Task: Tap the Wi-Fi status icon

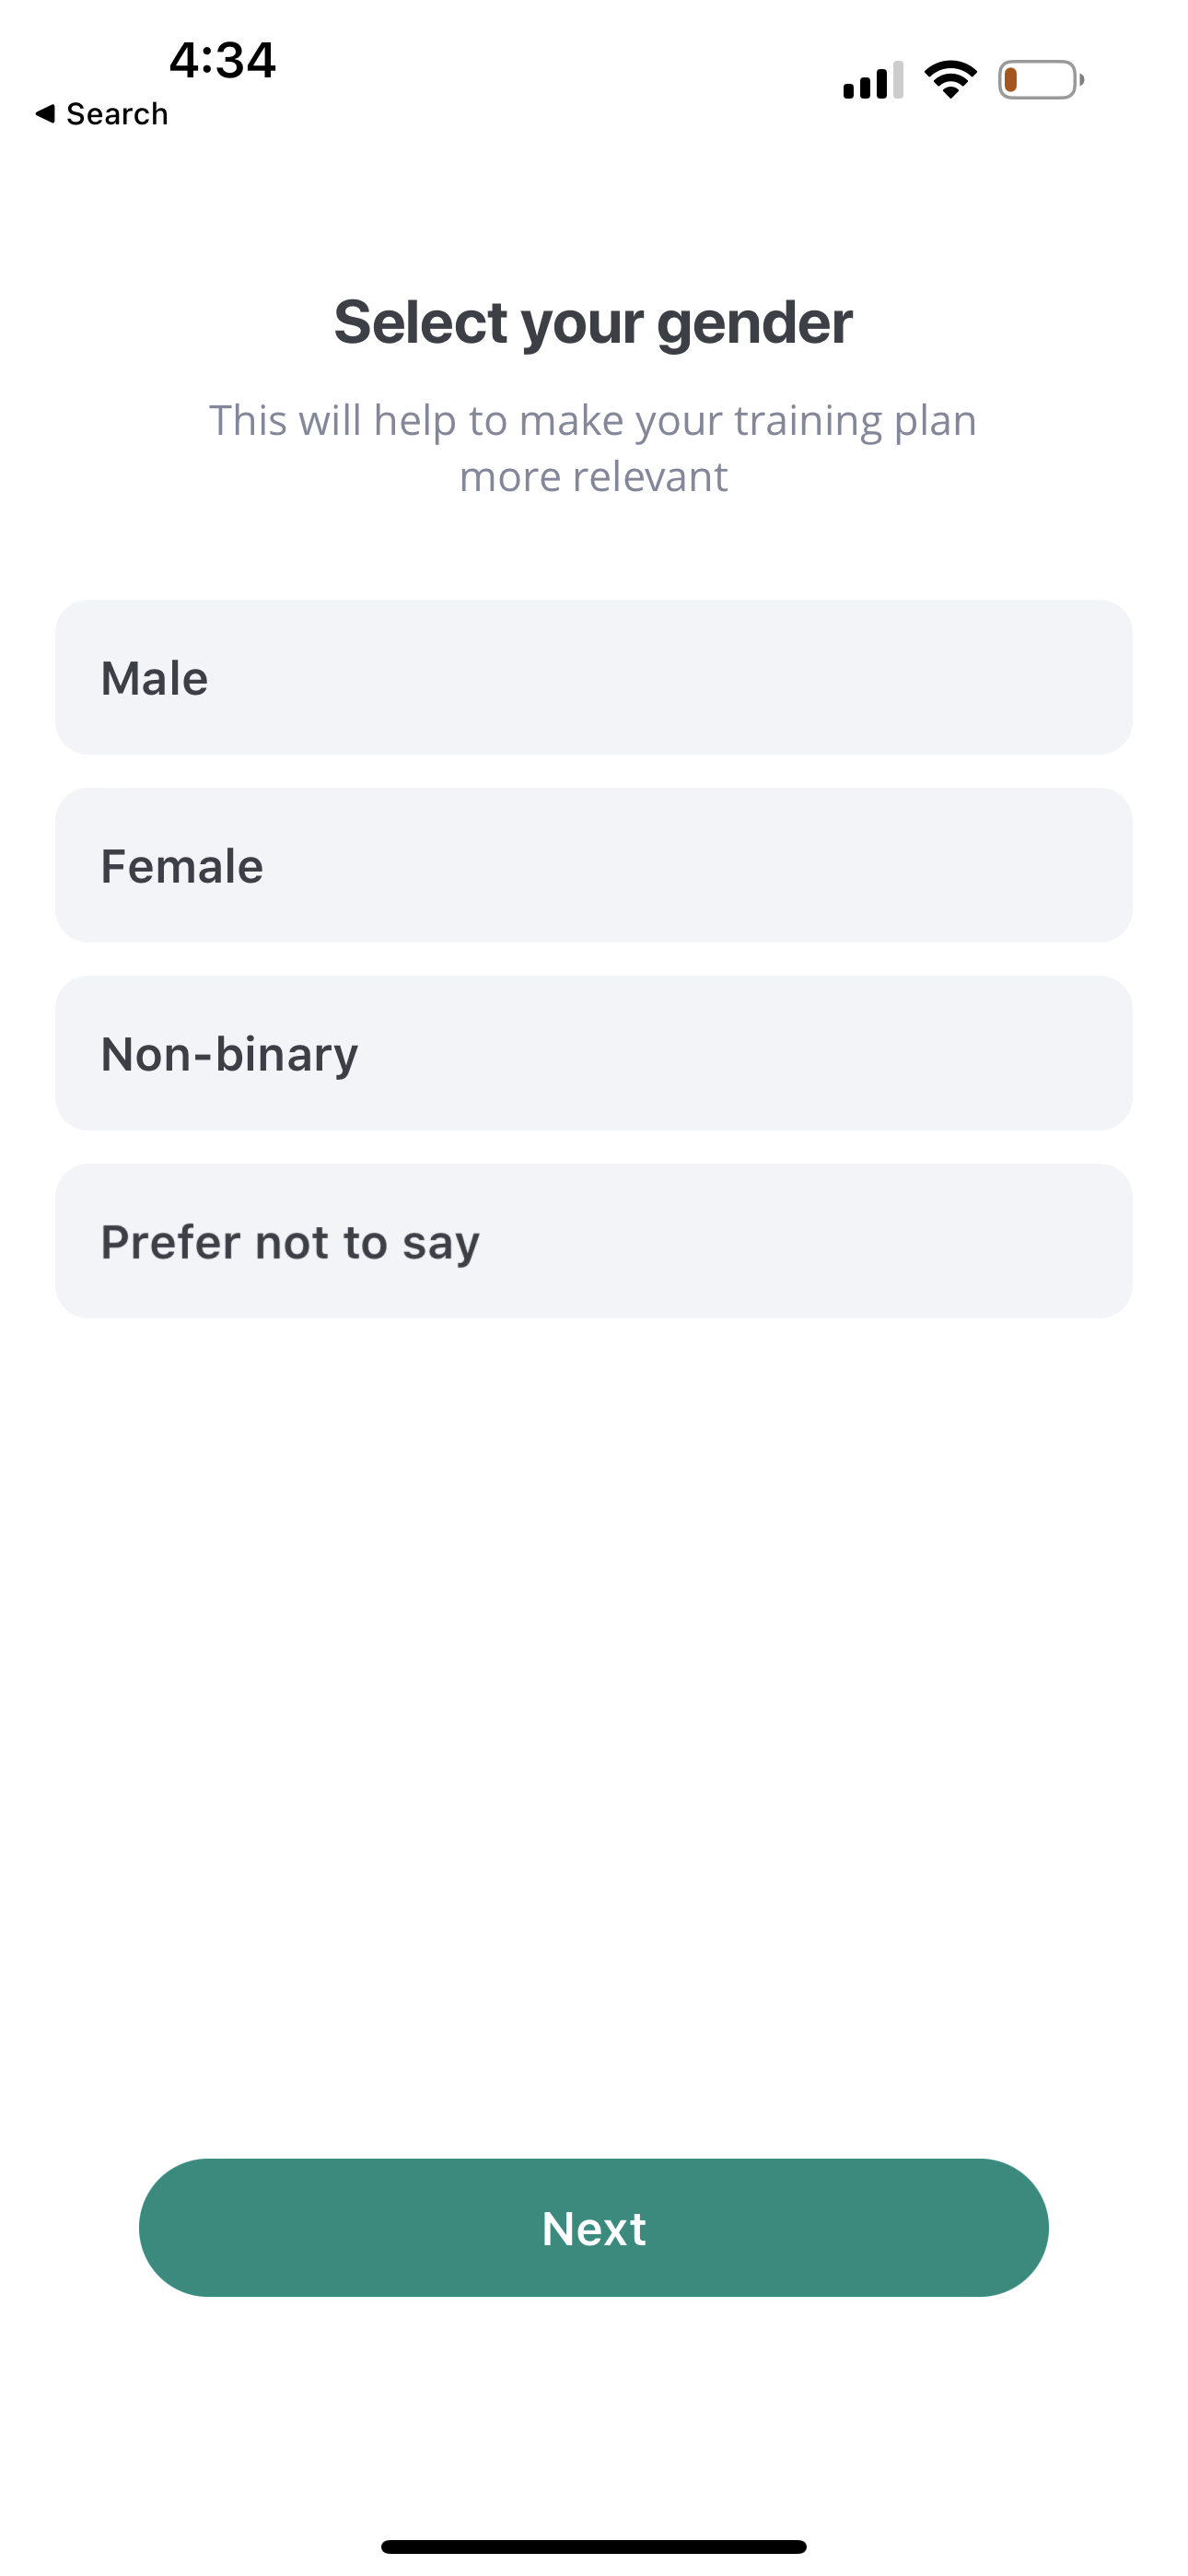Action: point(950,79)
